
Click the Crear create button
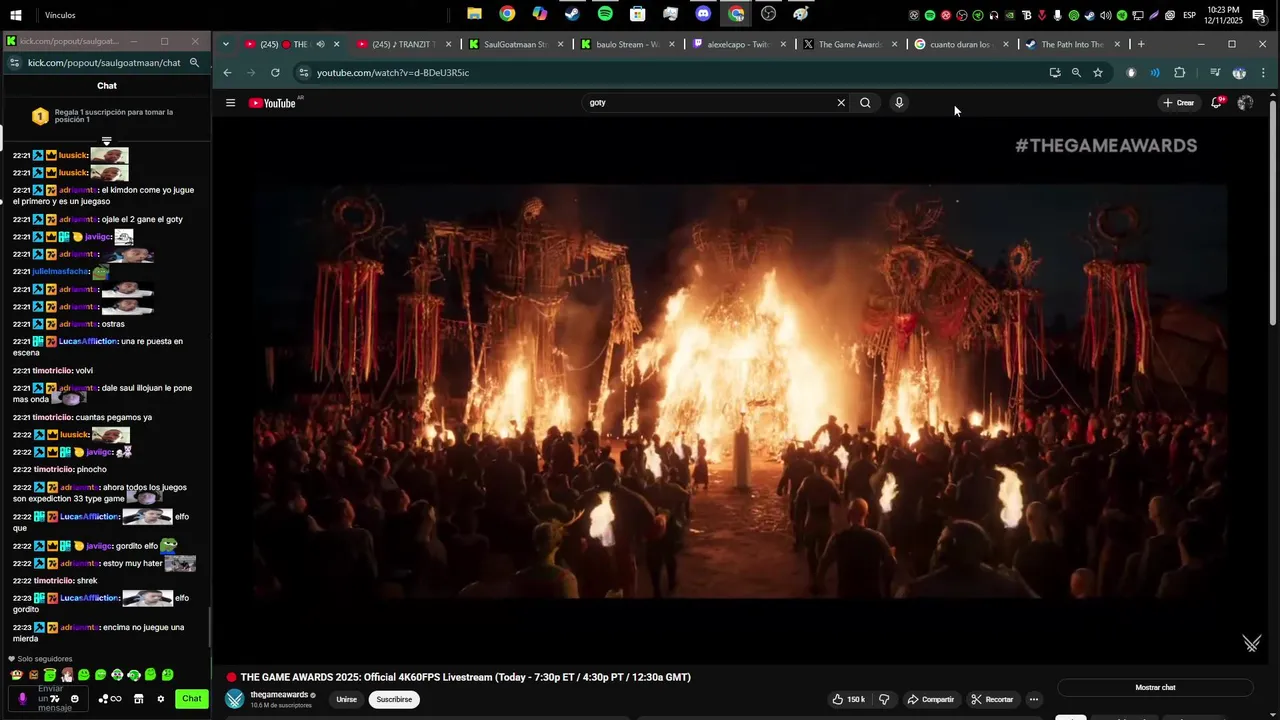[x=1178, y=102]
